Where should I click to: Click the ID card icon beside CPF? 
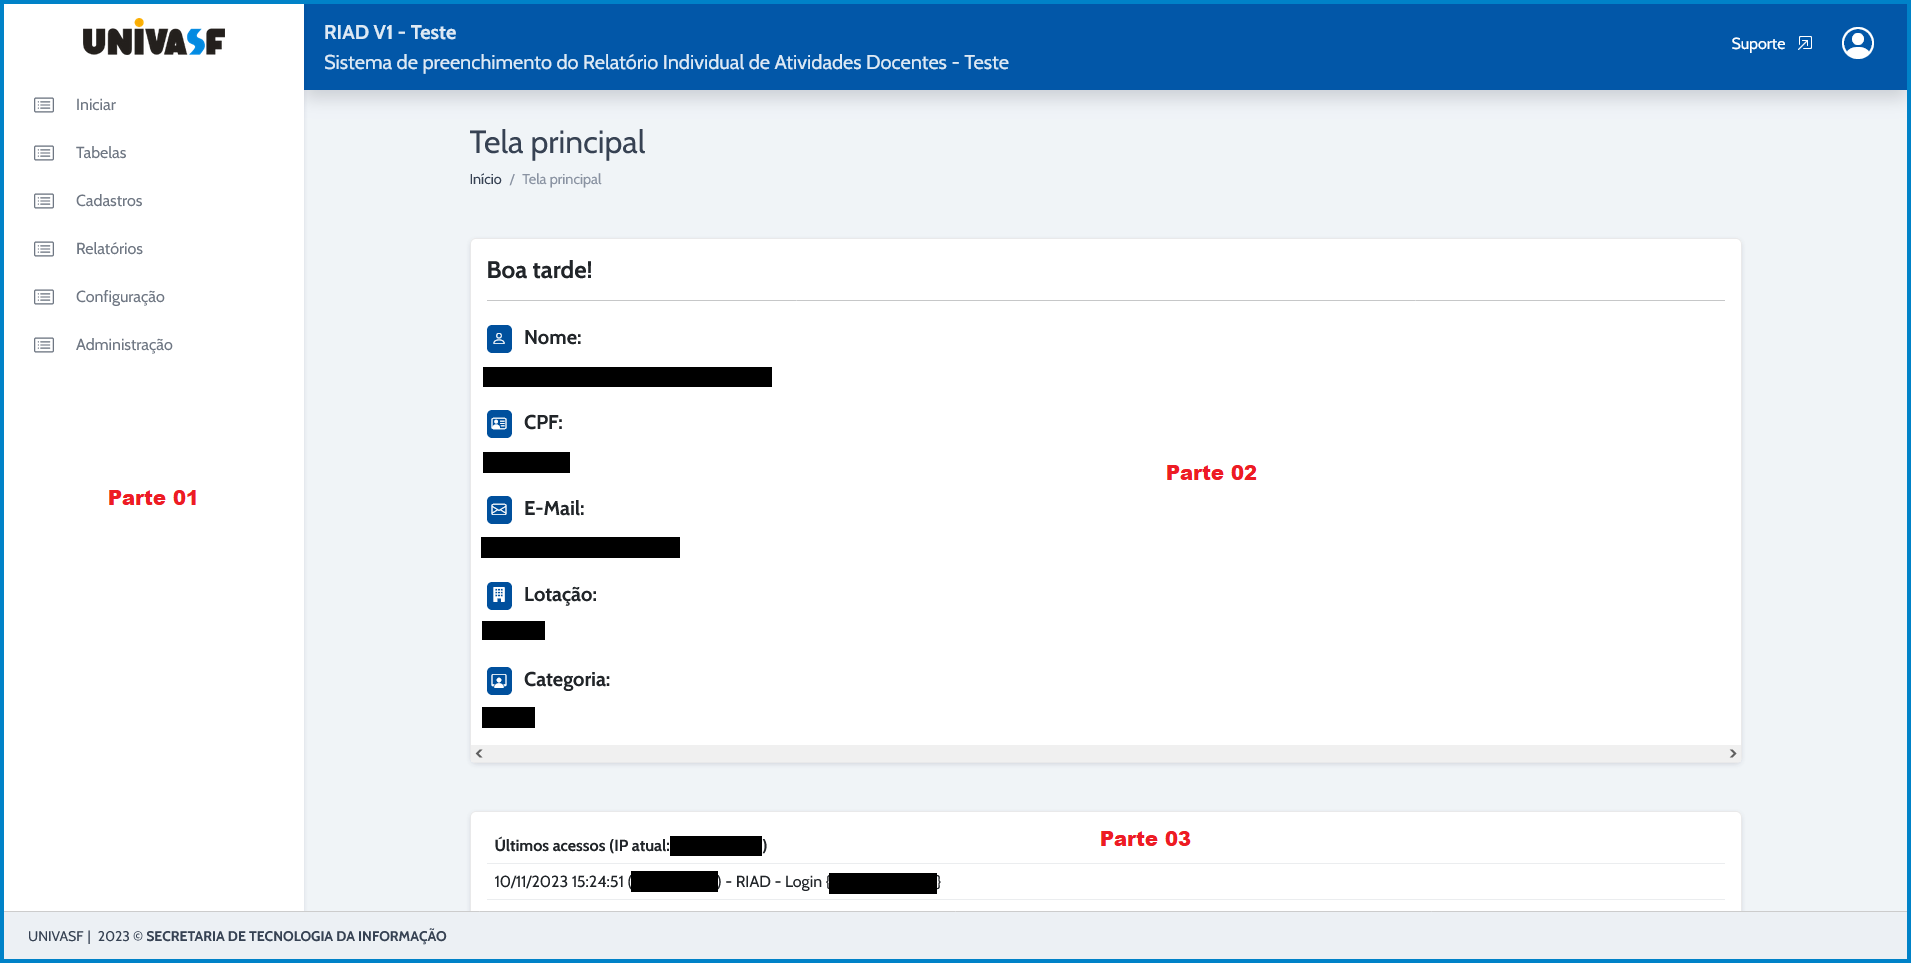pos(499,423)
